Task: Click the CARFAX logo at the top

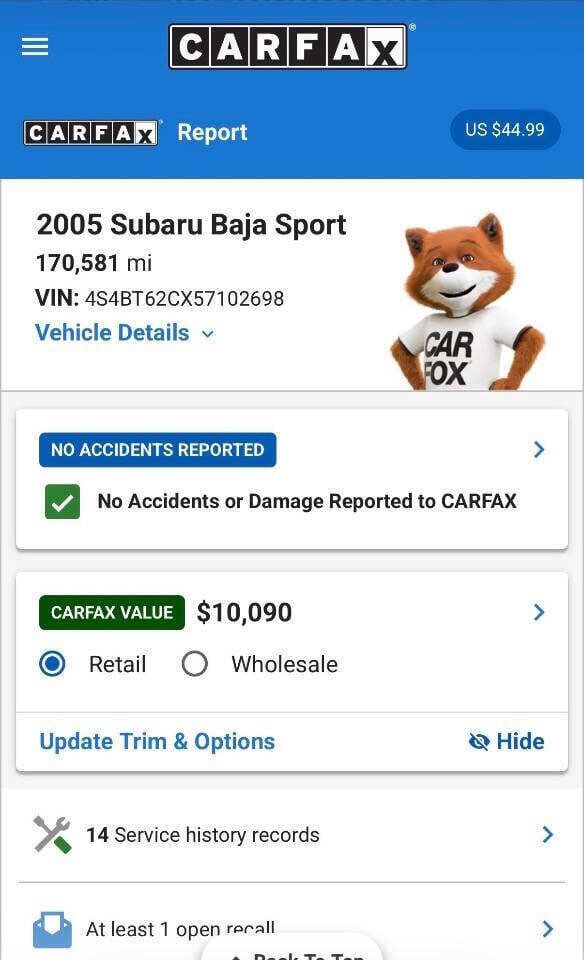Action: (288, 46)
